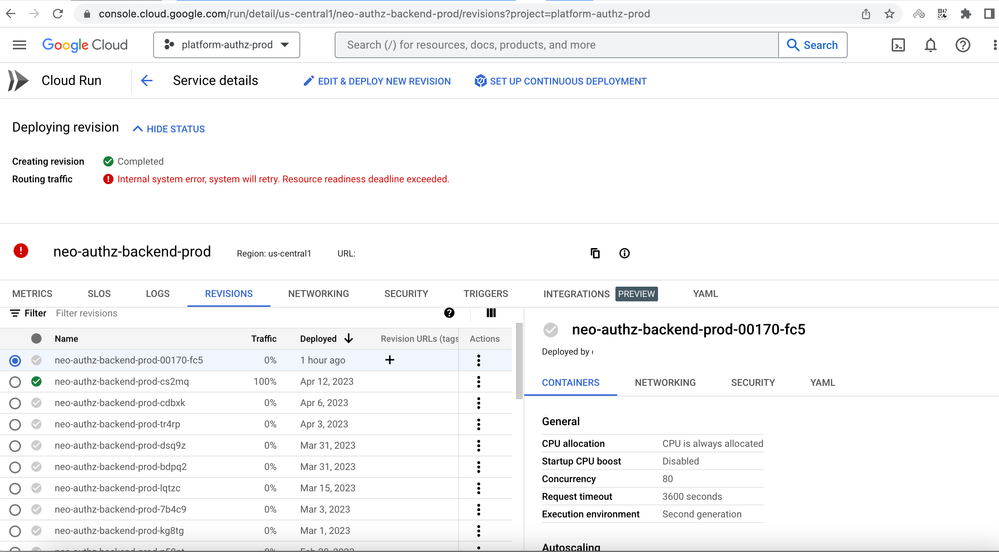Select revision name neo-authz-backend-prod-cs2mq
The width and height of the screenshot is (999, 552).
122,382
